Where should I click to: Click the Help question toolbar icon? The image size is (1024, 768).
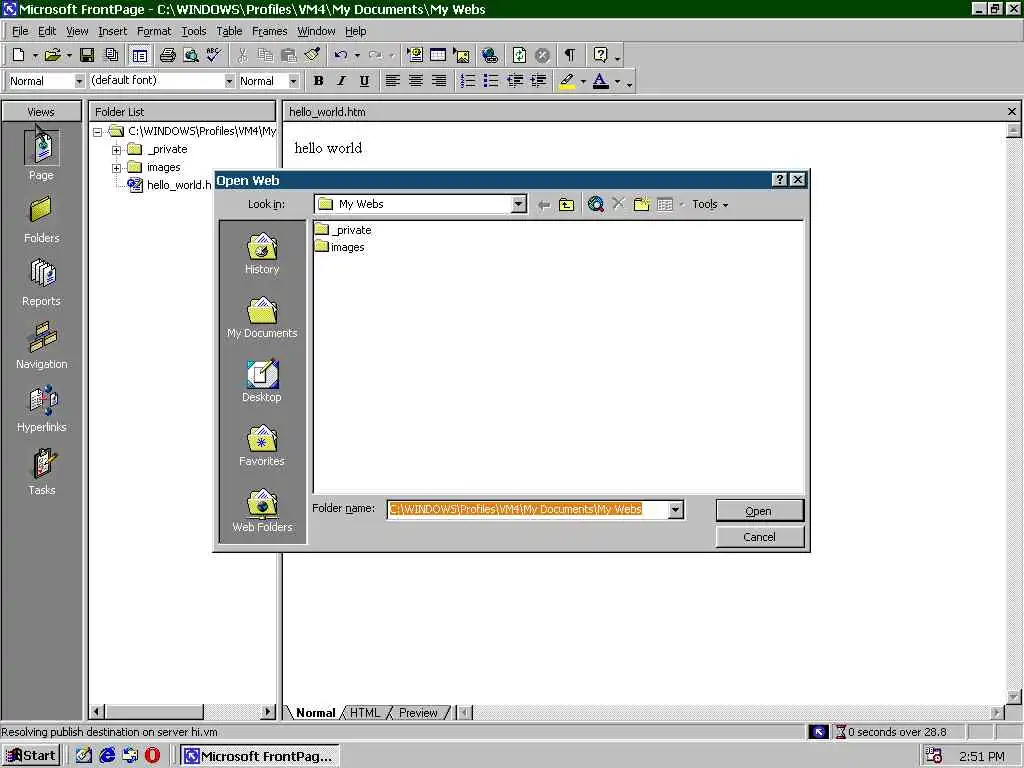(601, 56)
